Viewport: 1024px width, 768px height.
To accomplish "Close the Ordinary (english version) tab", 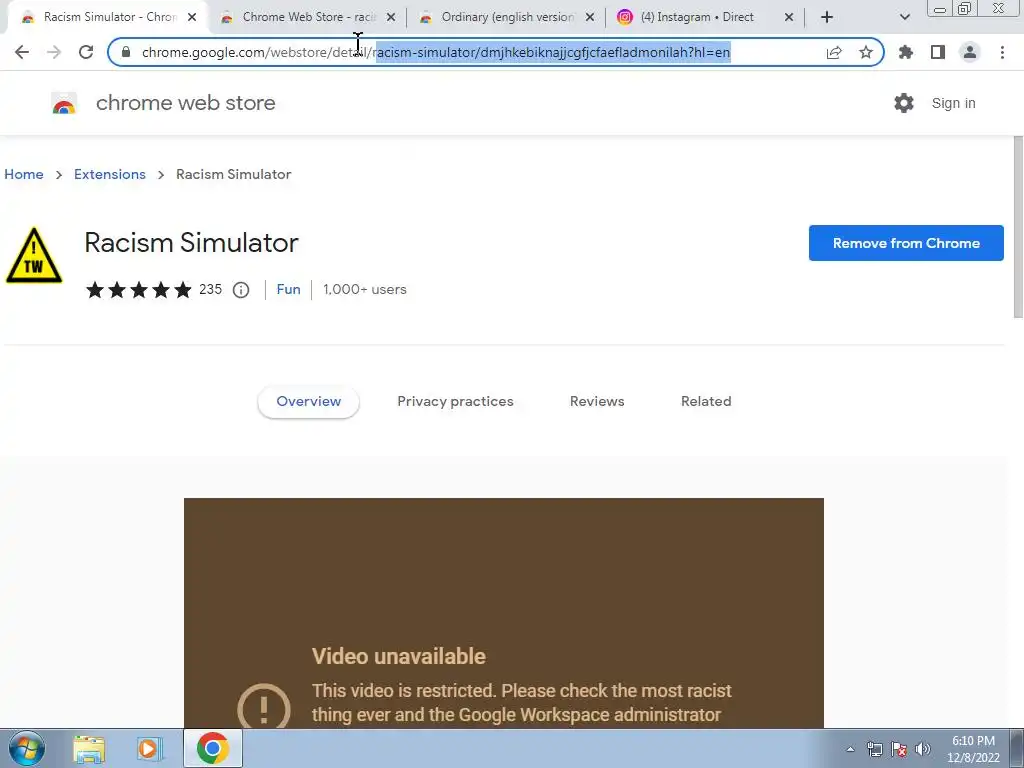I will tap(590, 18).
